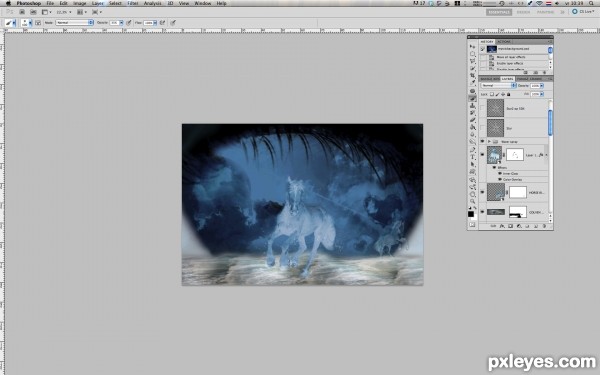Viewport: 600px width, 375px height.
Task: Select the Eraser tool
Action: [x=473, y=120]
